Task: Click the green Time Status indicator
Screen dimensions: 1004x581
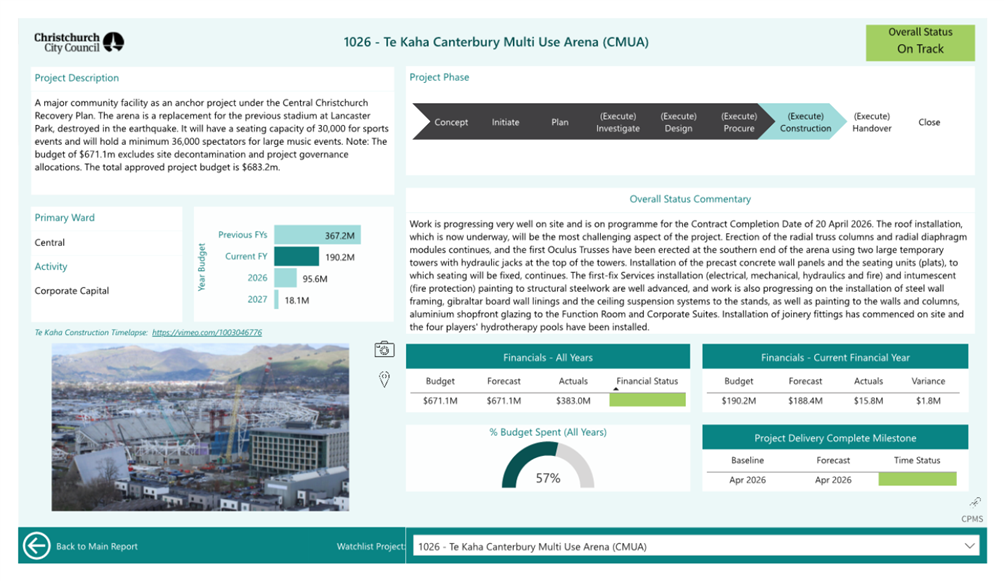Action: [917, 479]
